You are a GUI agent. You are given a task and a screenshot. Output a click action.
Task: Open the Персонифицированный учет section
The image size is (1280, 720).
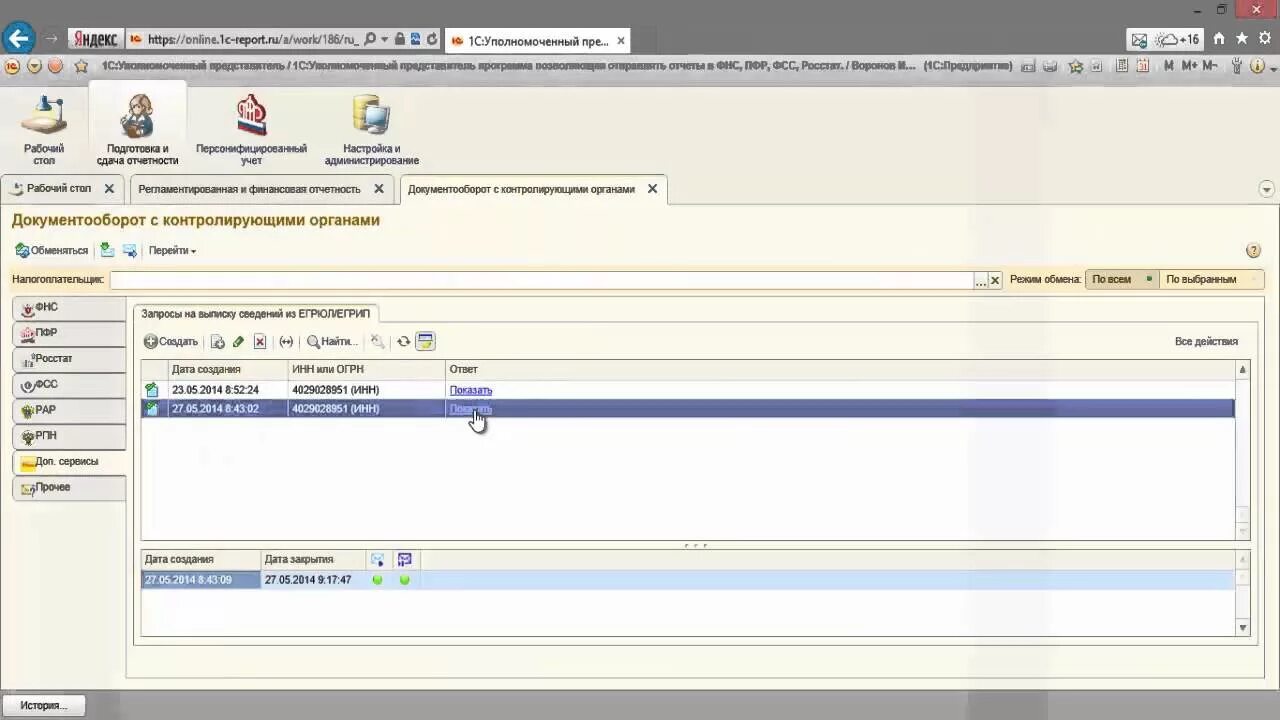[x=251, y=130]
